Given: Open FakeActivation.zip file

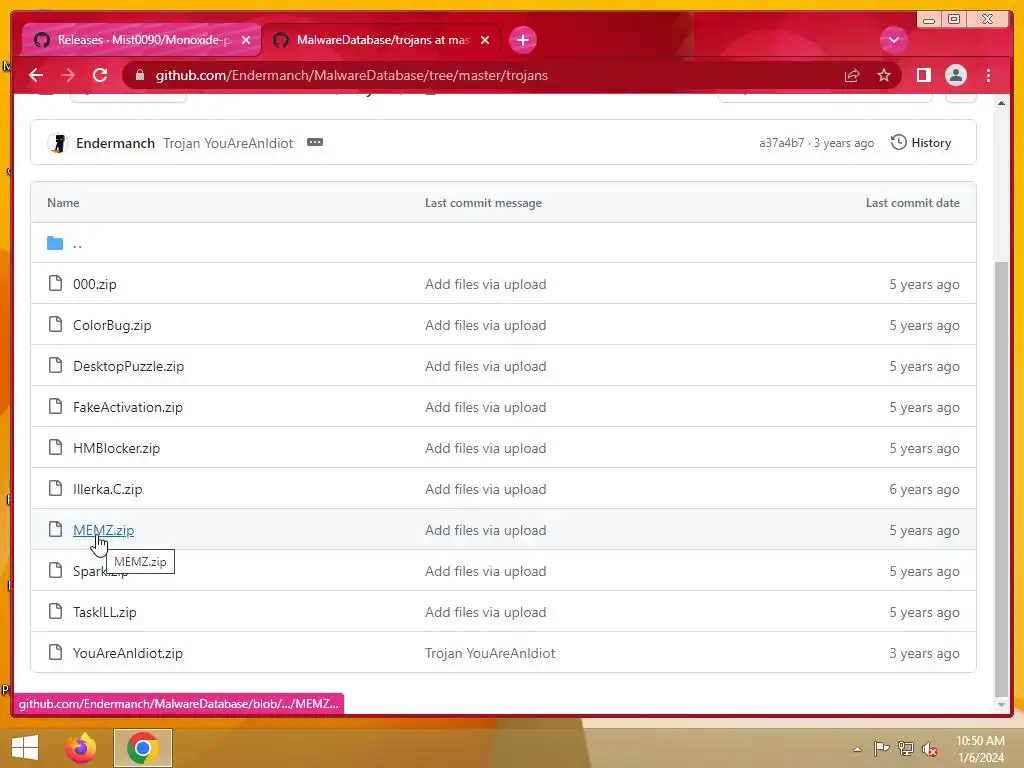Looking at the screenshot, I should pyautogui.click(x=127, y=408).
